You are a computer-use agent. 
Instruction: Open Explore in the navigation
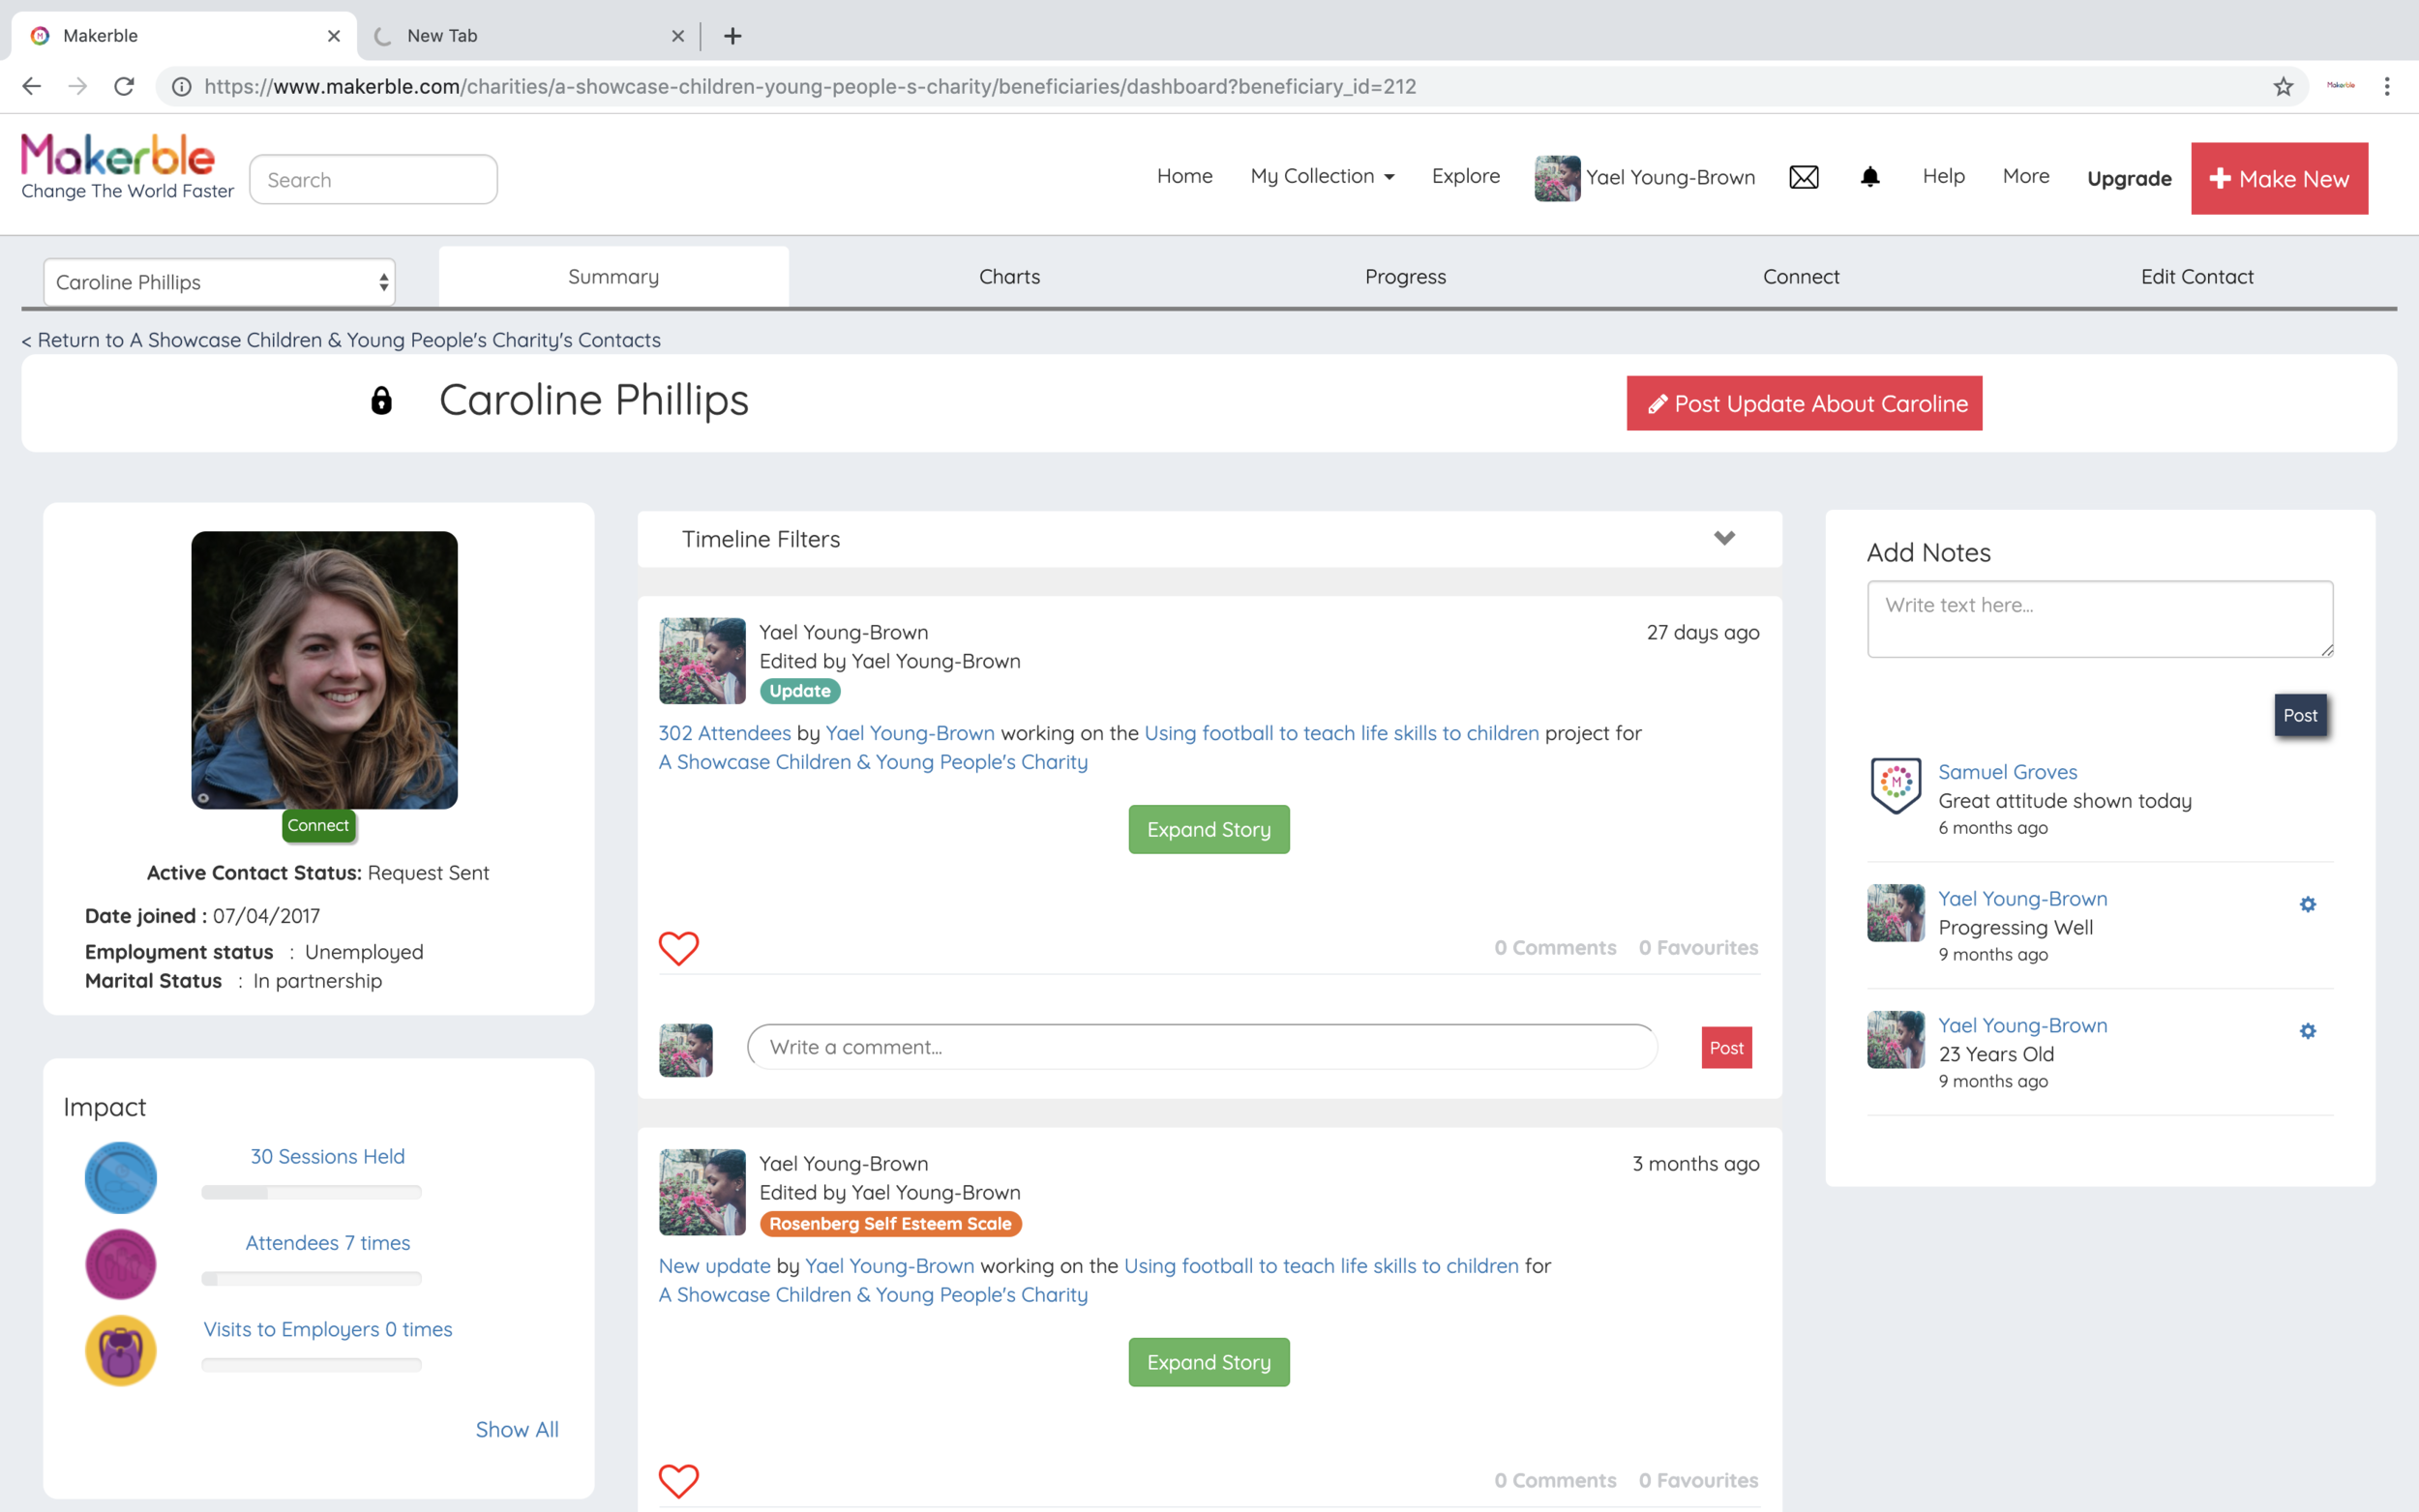pyautogui.click(x=1465, y=176)
